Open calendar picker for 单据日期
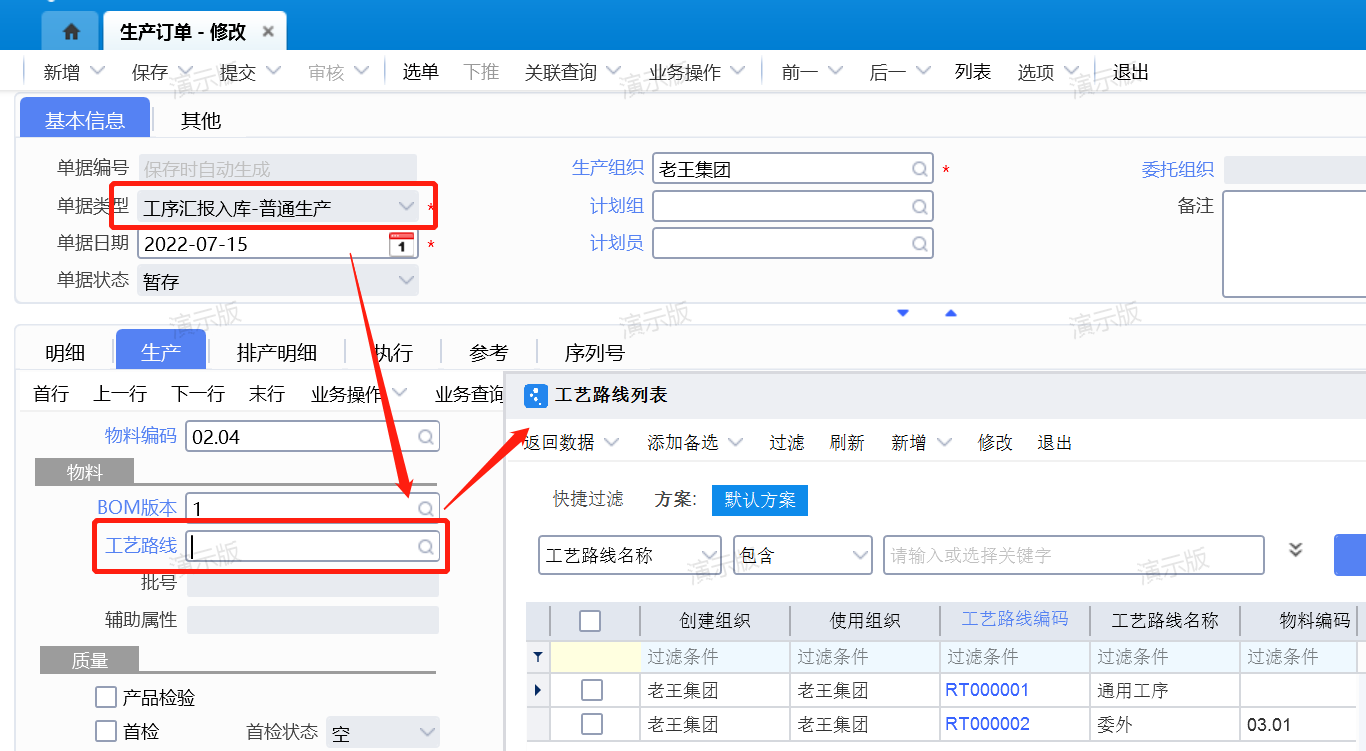Screen dimensions: 1366x751 point(401,244)
